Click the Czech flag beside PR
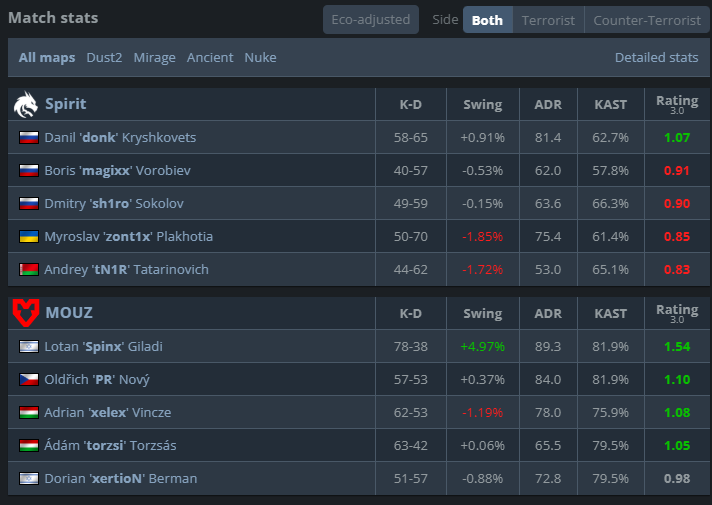The width and height of the screenshot is (712, 505). tap(29, 380)
